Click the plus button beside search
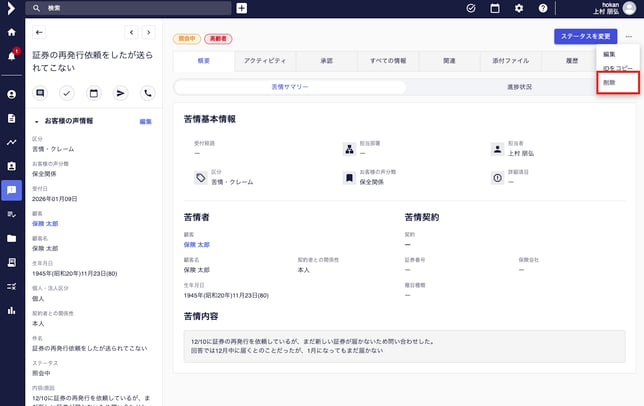The width and height of the screenshot is (644, 406). tap(241, 8)
